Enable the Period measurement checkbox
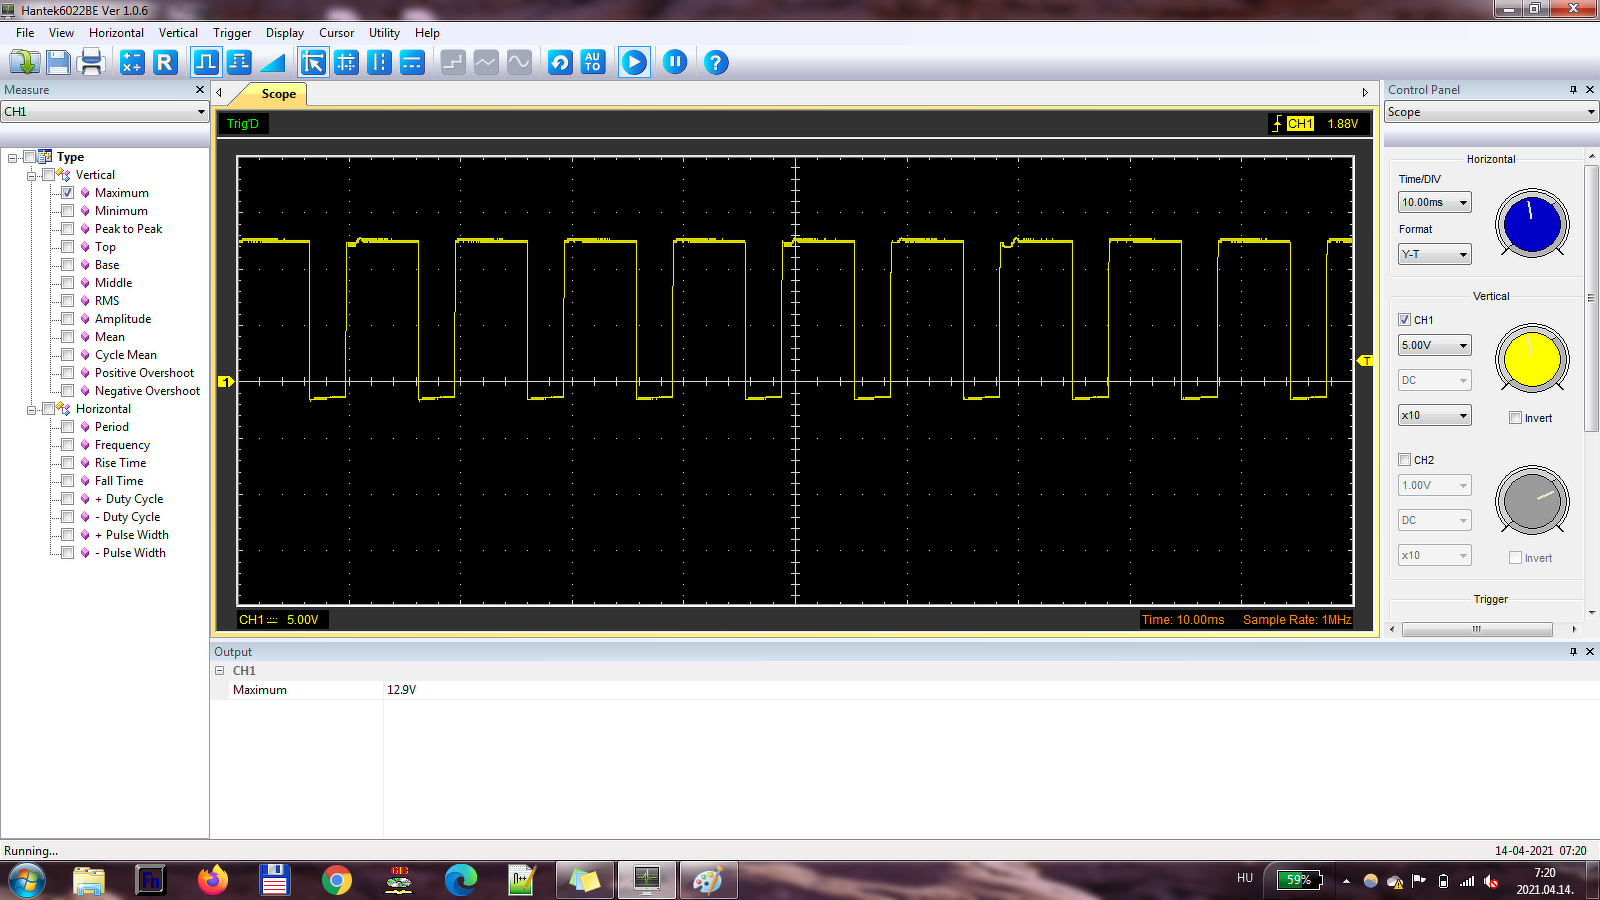Image resolution: width=1600 pixels, height=900 pixels. click(68, 427)
